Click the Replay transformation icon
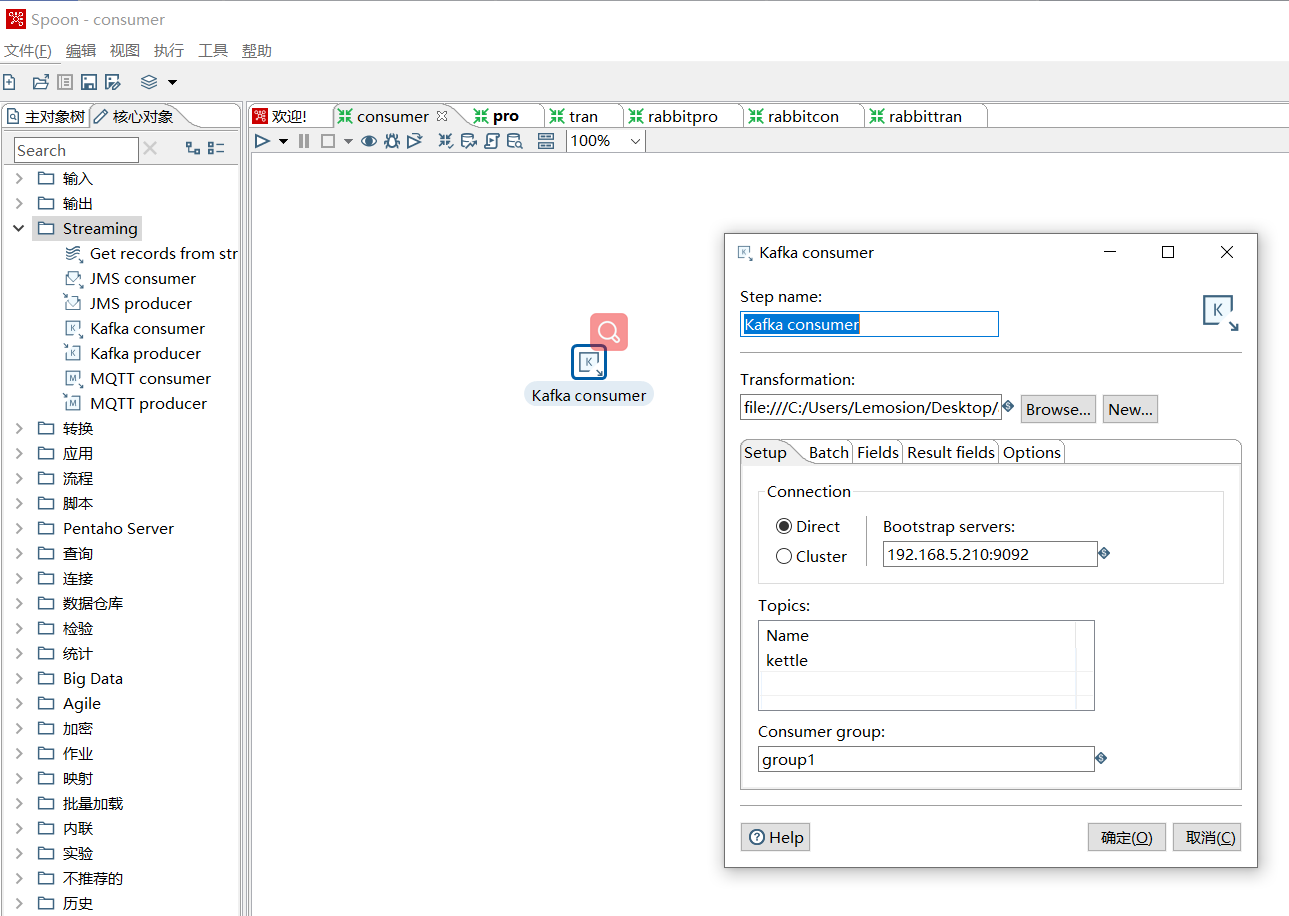The height and width of the screenshot is (916, 1289). pos(414,141)
